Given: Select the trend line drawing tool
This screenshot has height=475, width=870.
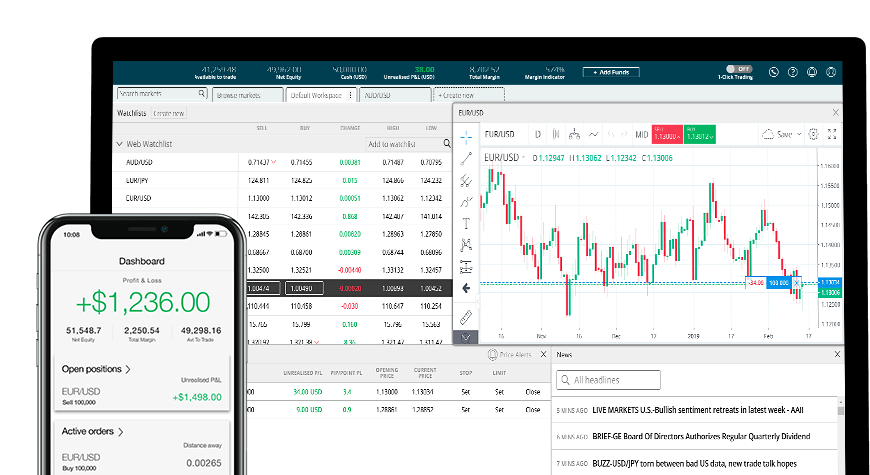Looking at the screenshot, I should click(x=466, y=158).
